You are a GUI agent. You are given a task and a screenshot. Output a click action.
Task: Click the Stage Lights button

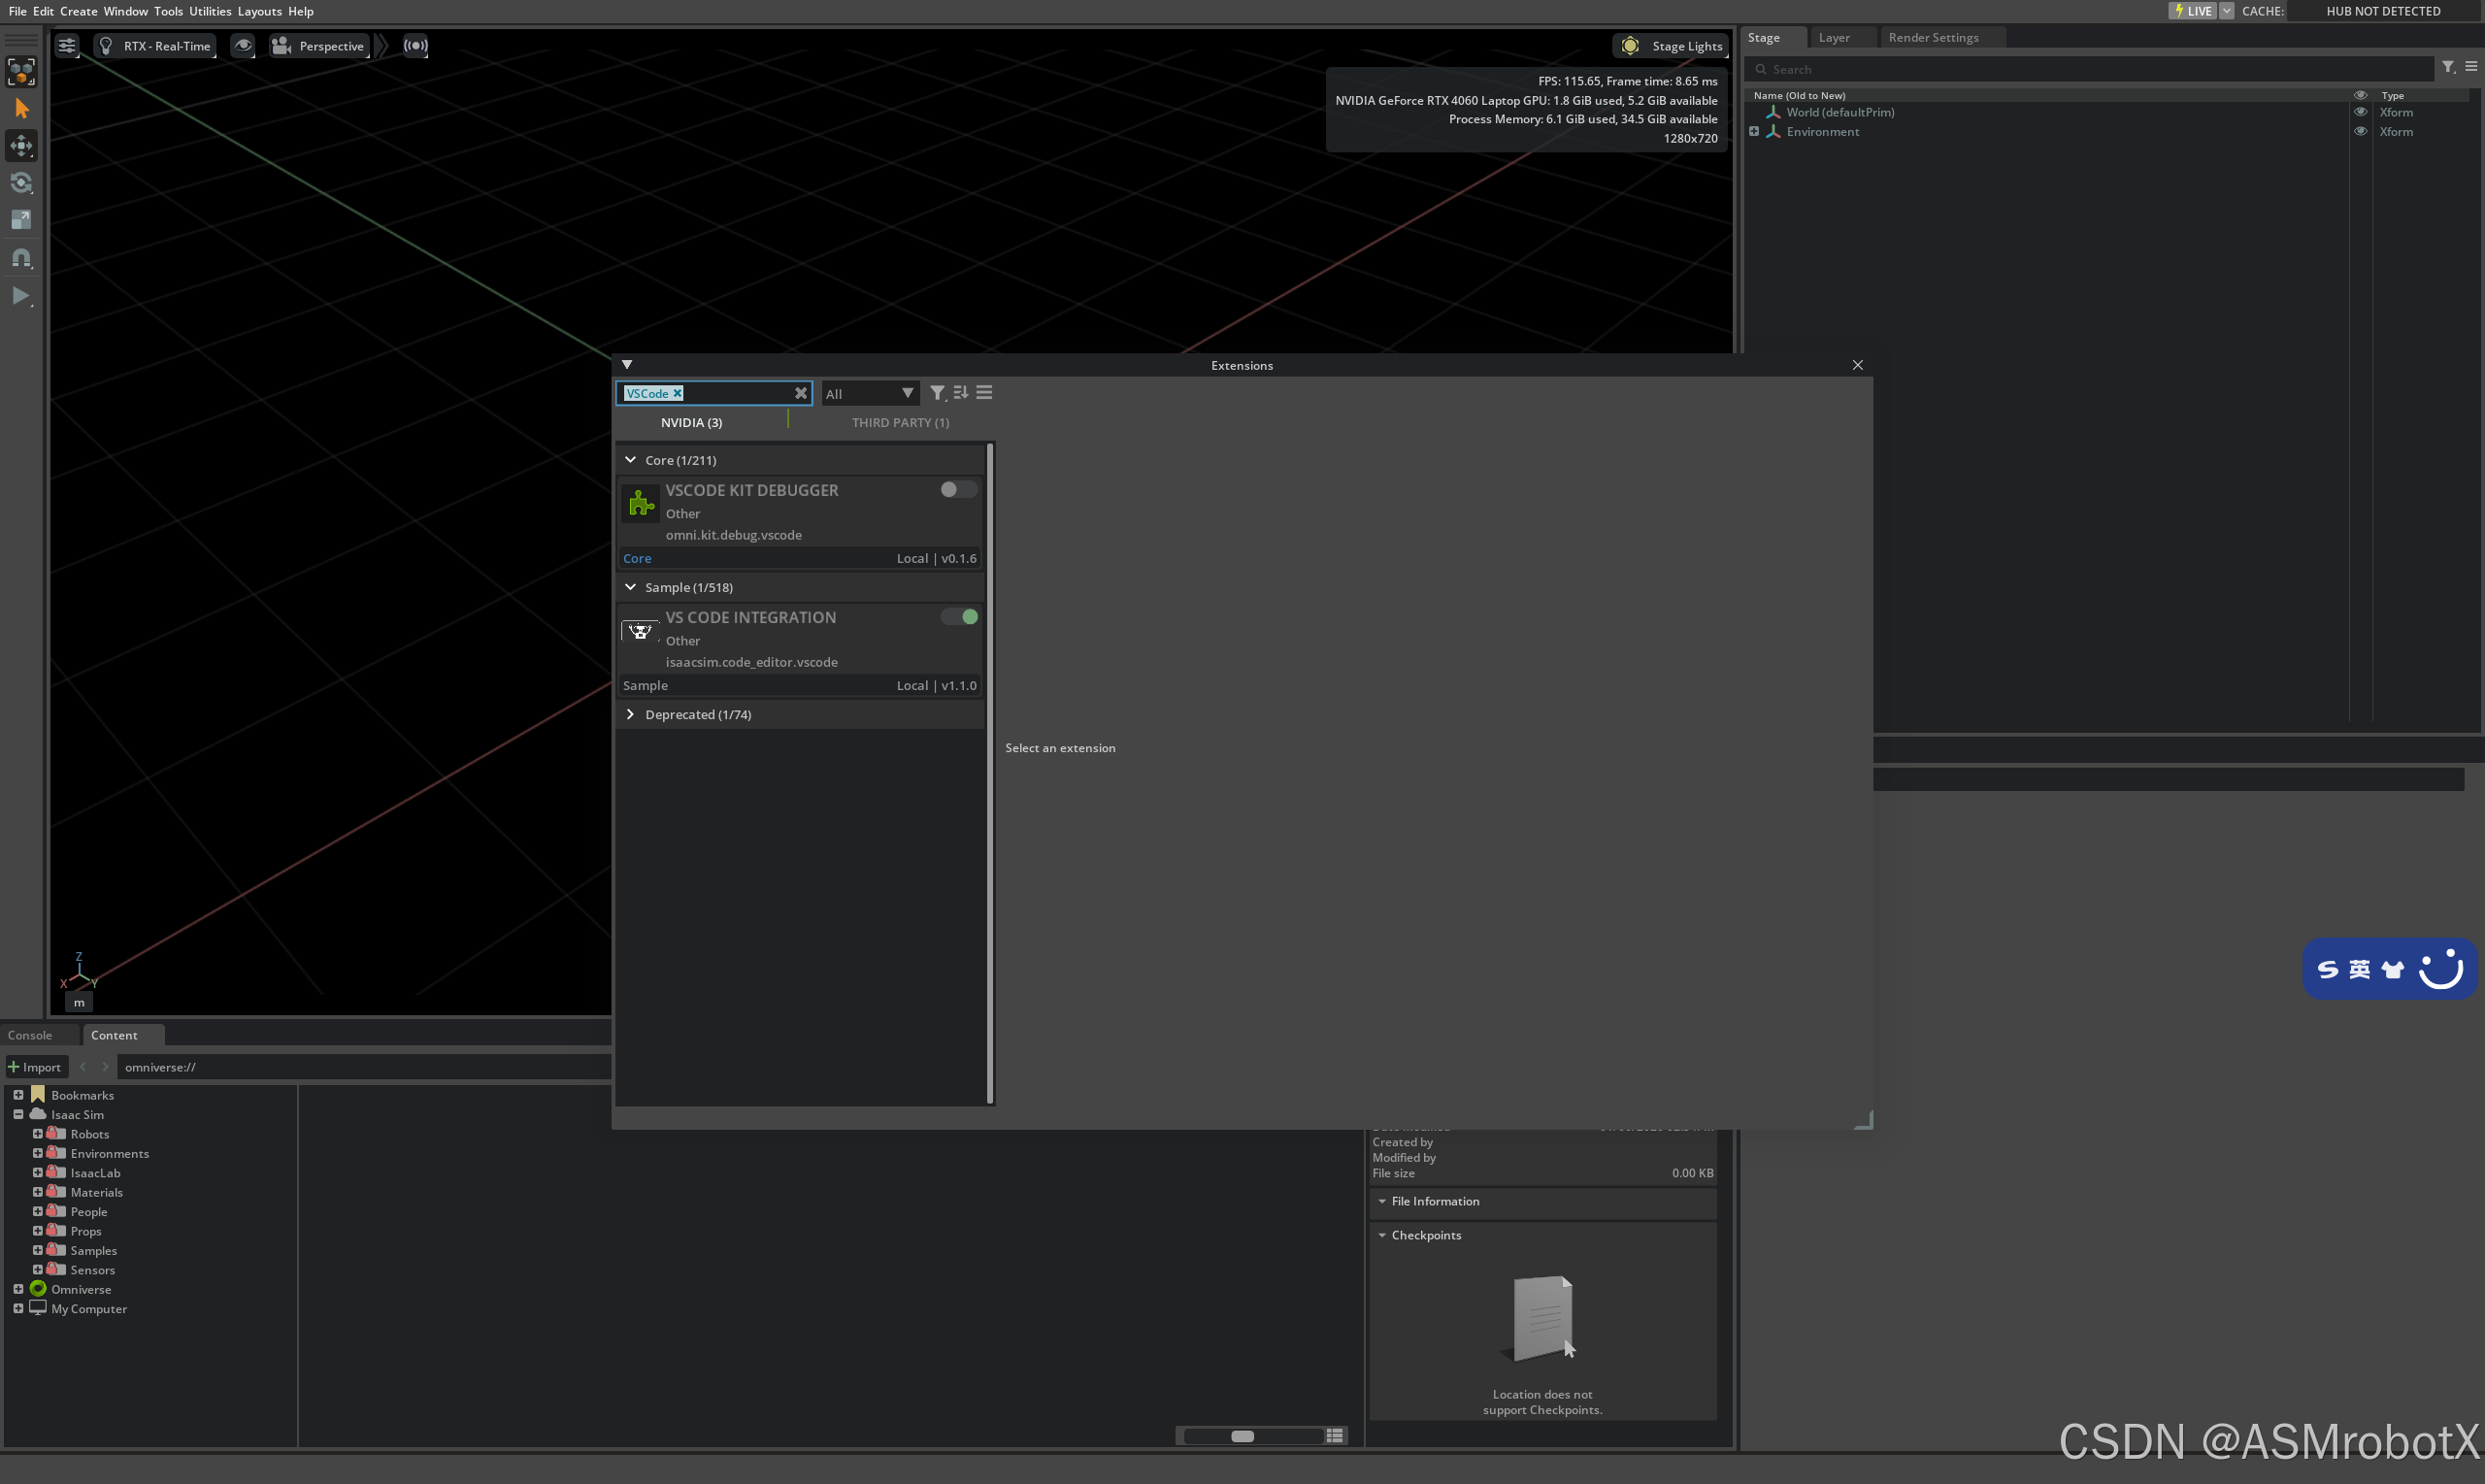[x=1671, y=46]
